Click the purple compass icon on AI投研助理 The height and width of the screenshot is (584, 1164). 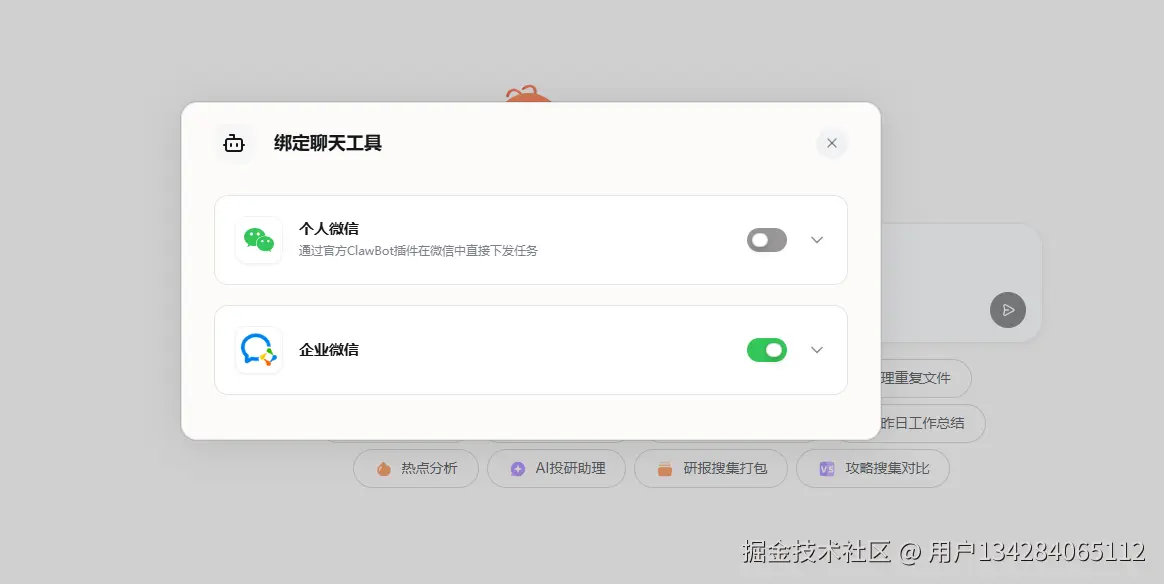click(x=516, y=468)
